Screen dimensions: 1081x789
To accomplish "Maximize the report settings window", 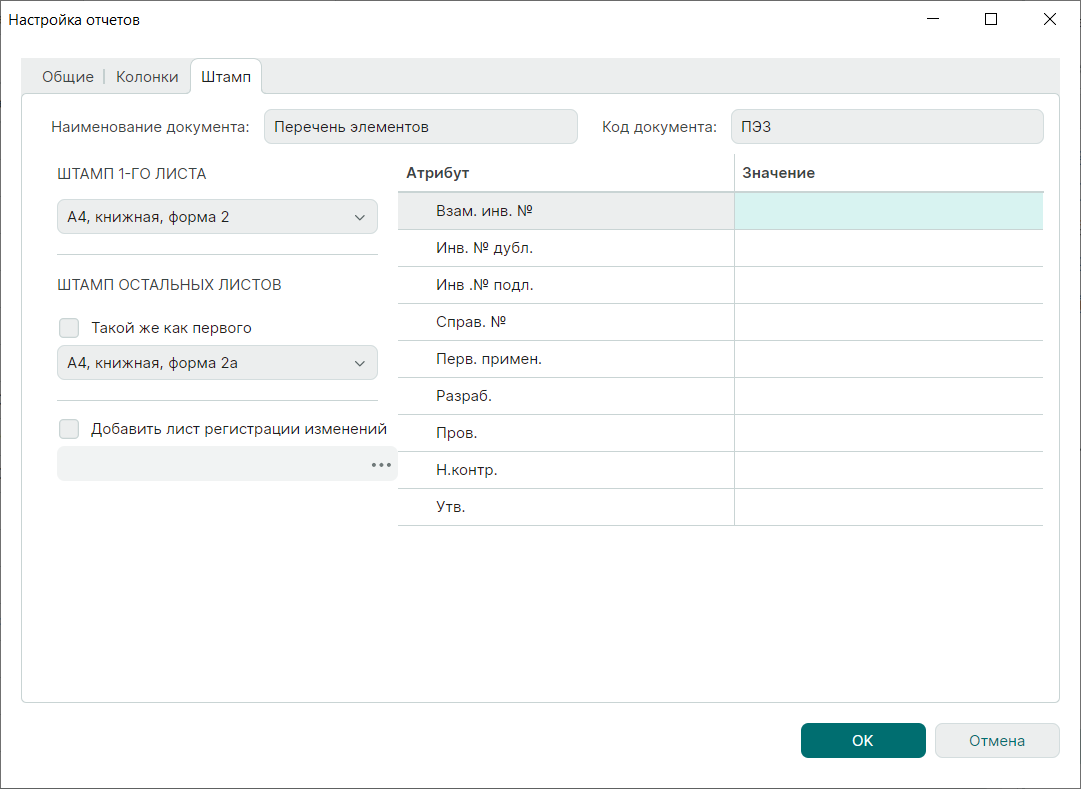I will point(991,19).
